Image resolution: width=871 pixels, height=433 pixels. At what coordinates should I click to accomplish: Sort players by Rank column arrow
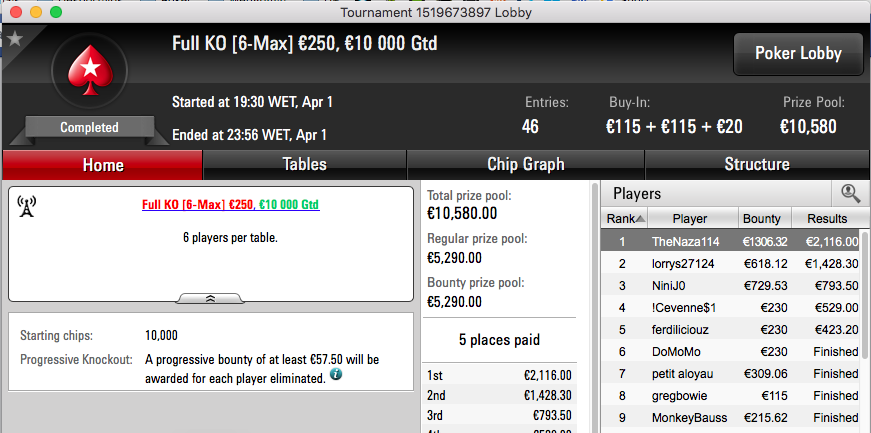point(640,218)
